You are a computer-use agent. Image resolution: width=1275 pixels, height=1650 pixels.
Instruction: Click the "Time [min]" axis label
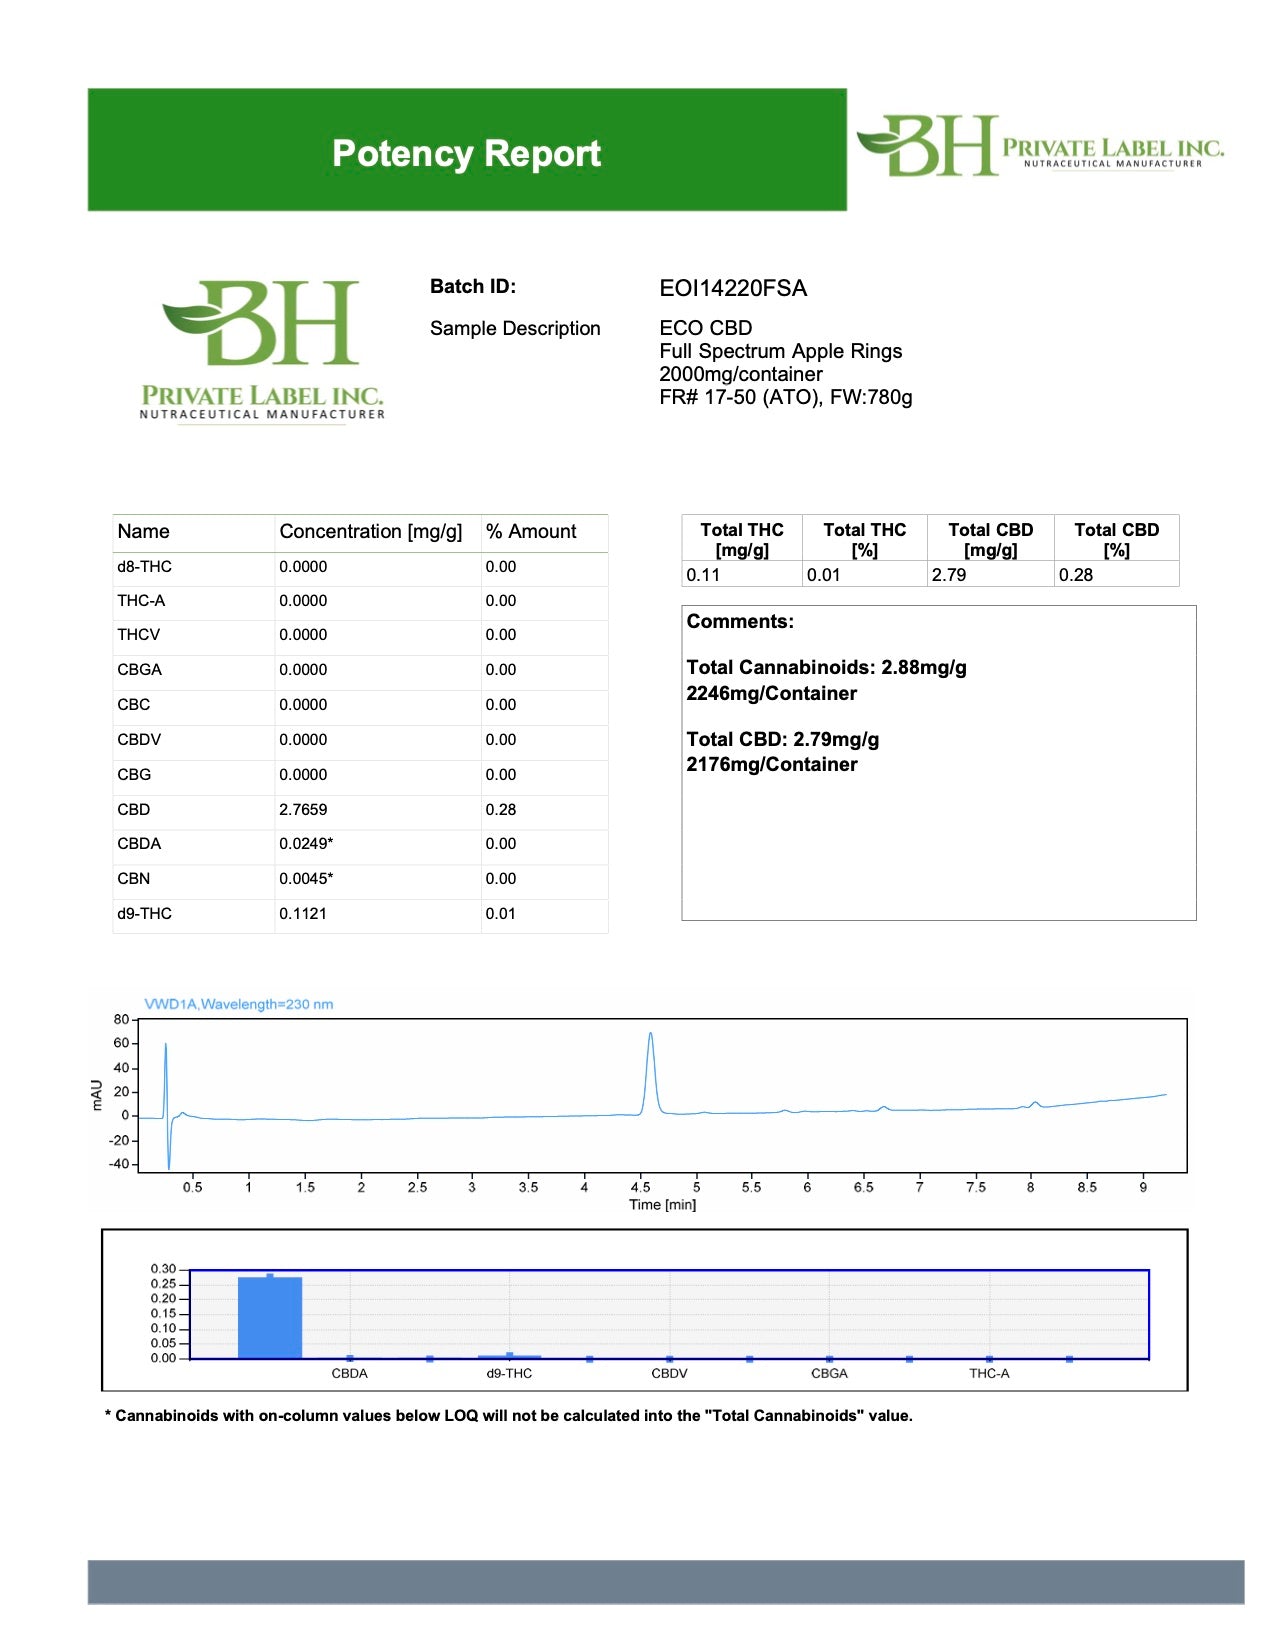[662, 1204]
